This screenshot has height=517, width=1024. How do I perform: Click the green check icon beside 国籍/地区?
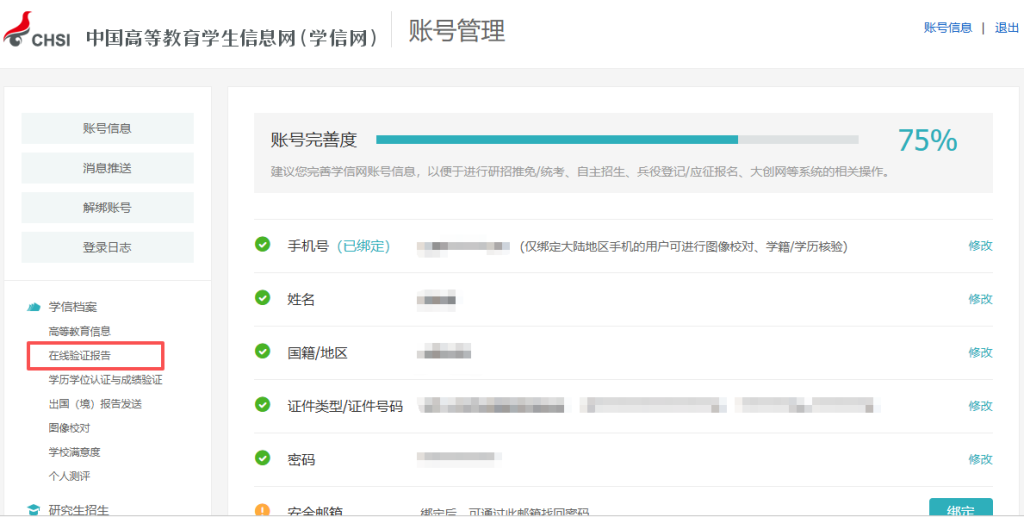(x=263, y=351)
